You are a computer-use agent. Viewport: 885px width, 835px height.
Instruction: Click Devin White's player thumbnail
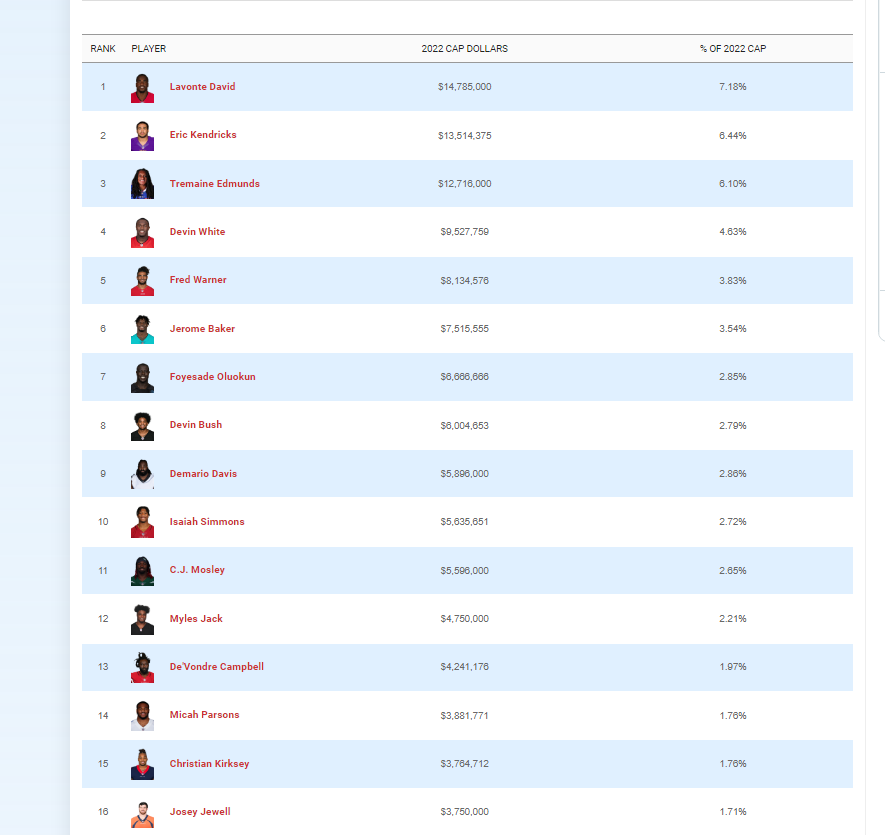[x=142, y=232]
